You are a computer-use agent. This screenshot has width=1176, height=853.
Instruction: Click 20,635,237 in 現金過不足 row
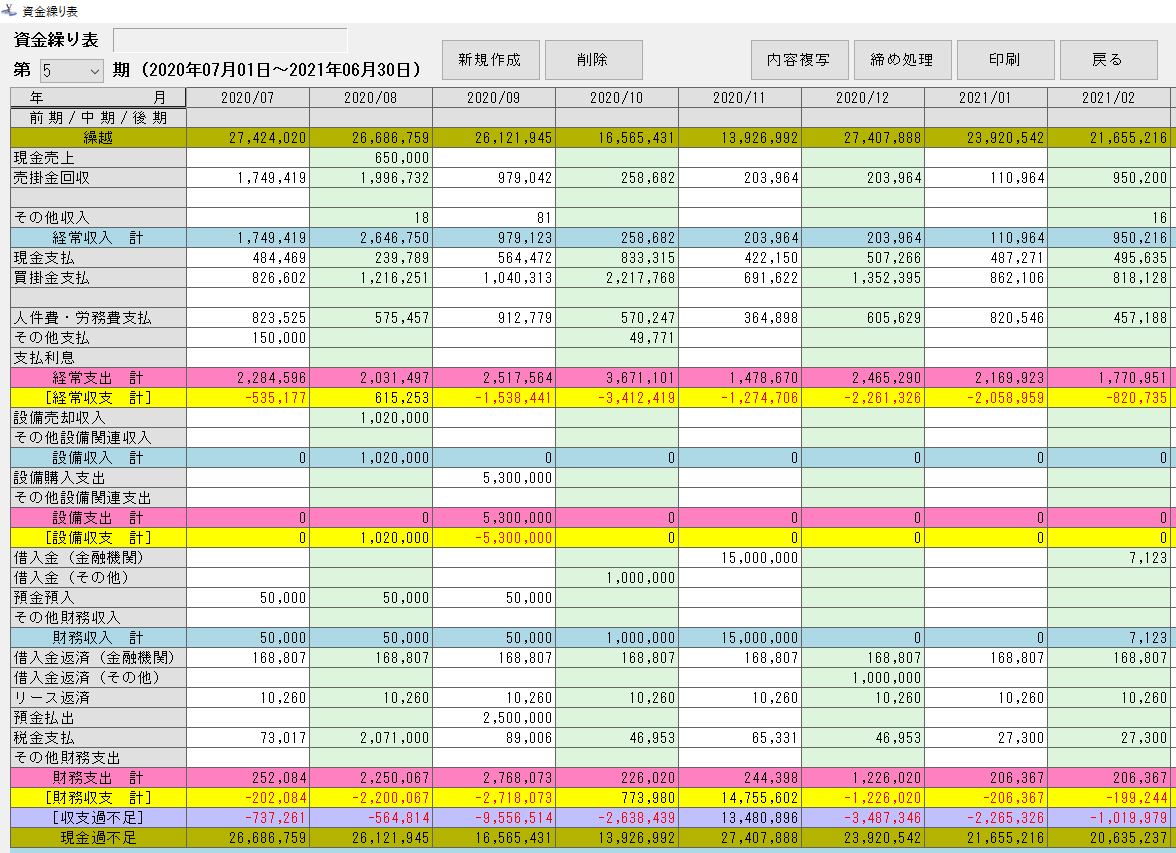1108,838
